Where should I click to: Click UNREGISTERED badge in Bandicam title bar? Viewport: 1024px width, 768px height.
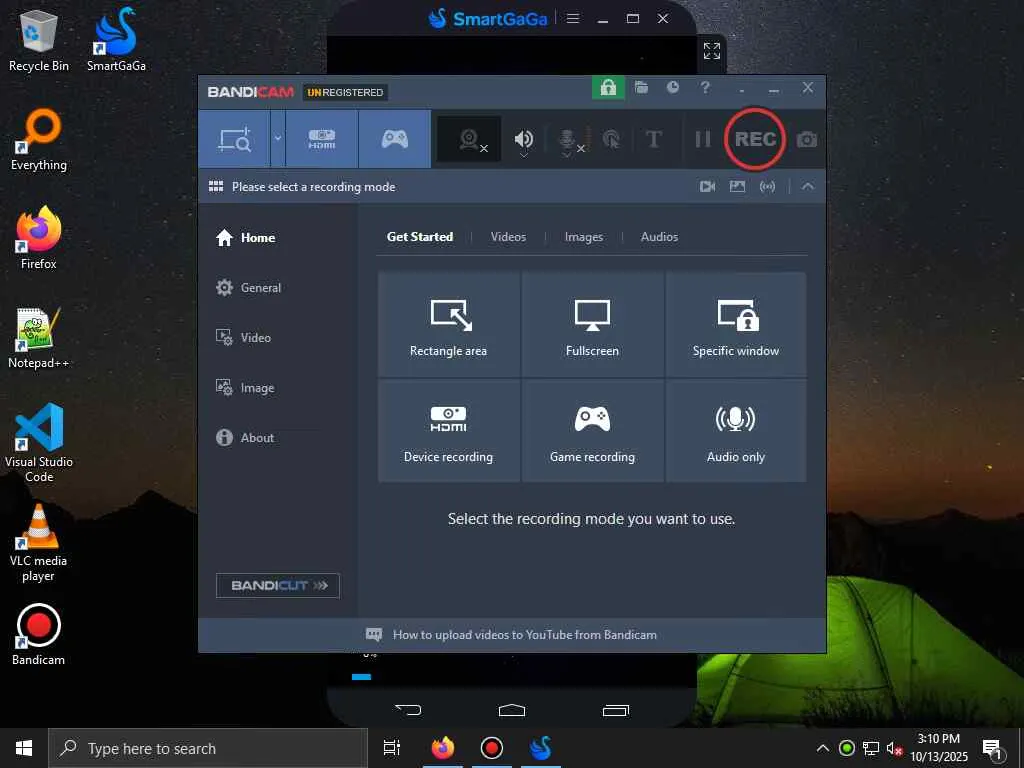click(x=345, y=93)
